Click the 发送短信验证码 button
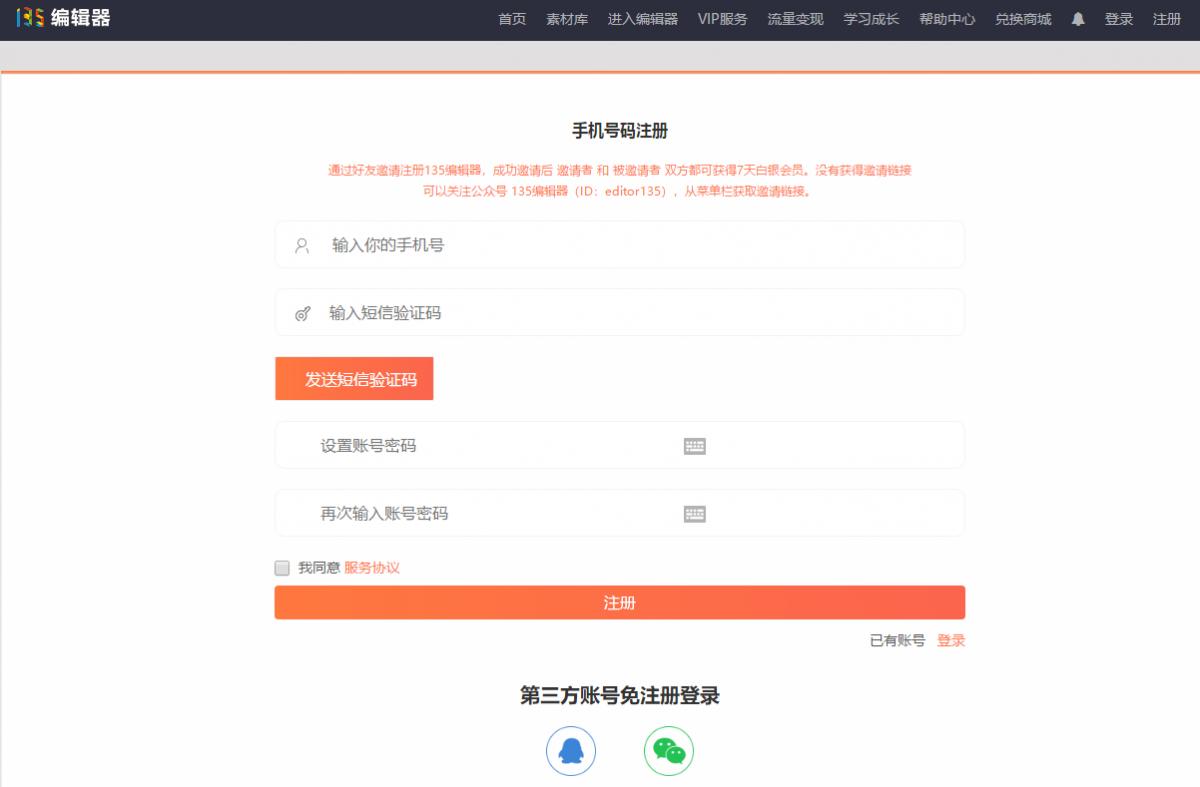Image resolution: width=1200 pixels, height=787 pixels. [354, 378]
